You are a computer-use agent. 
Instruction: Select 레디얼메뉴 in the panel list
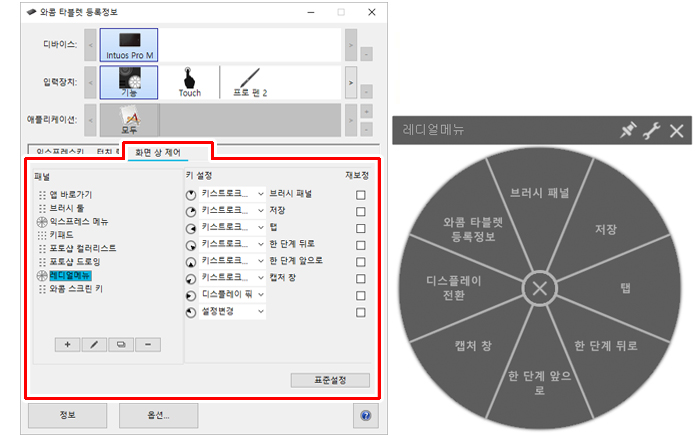(70, 276)
